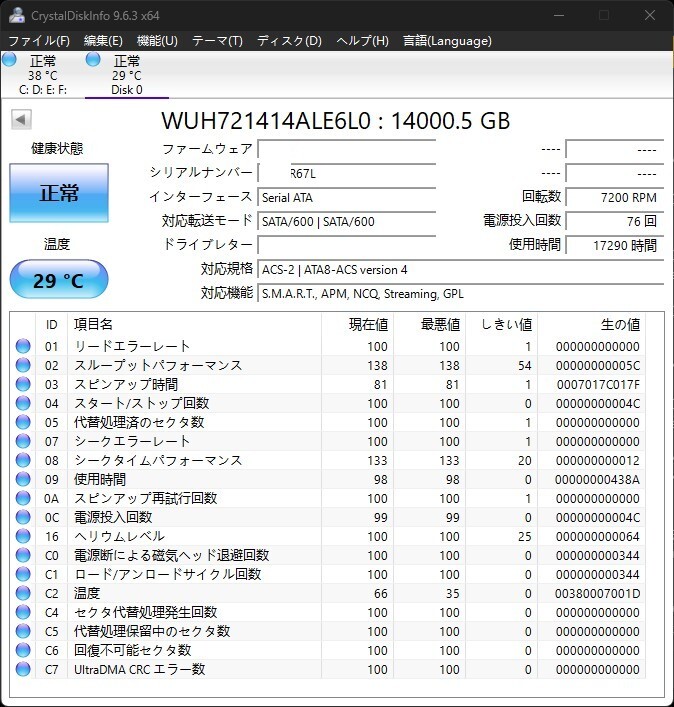Click the S.M.A.R.T., APM, NCQ features field
This screenshot has height=707, width=674.
(461, 294)
